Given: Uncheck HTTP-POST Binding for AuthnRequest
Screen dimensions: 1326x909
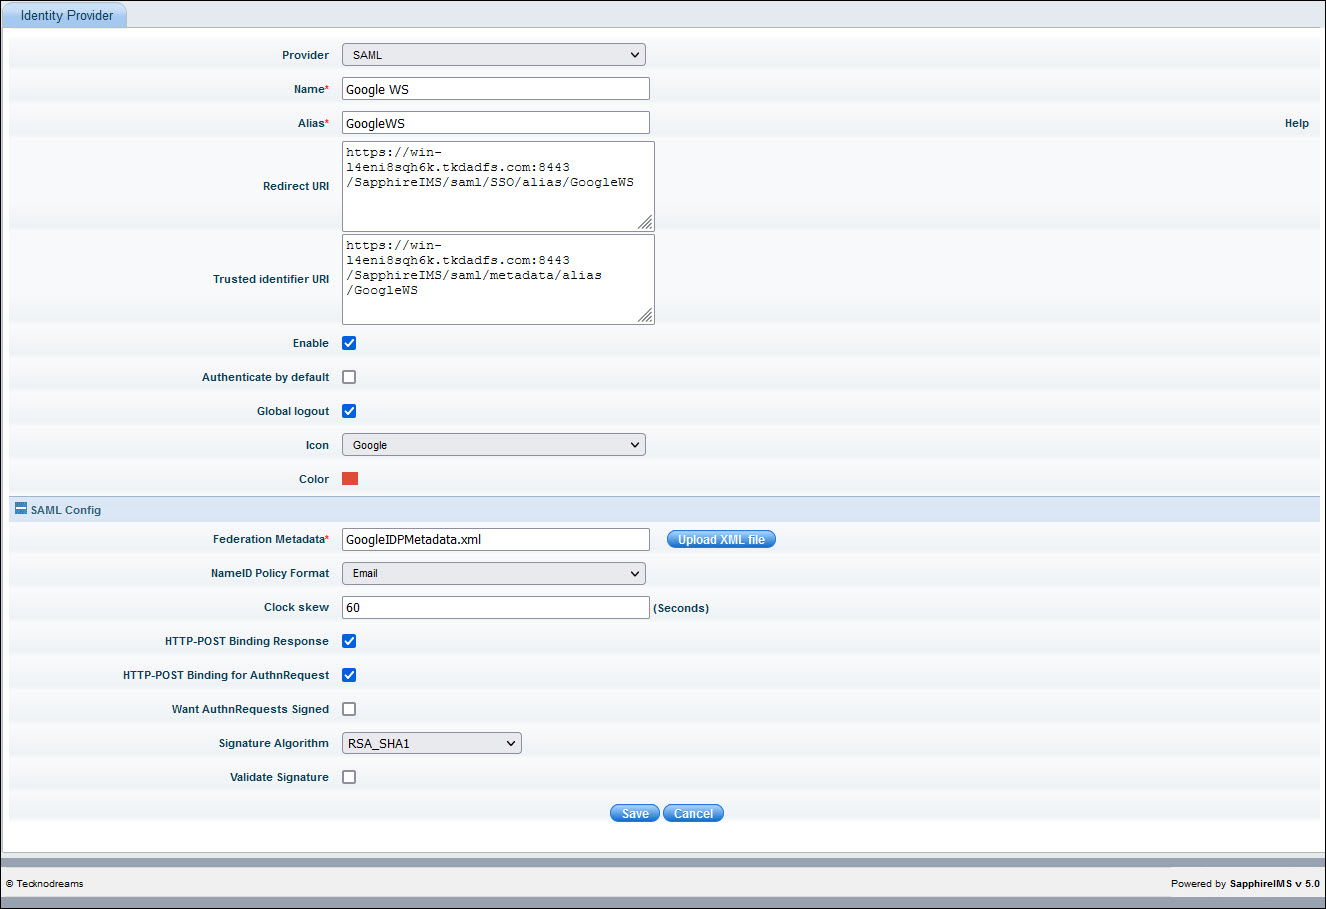Looking at the screenshot, I should coord(348,674).
